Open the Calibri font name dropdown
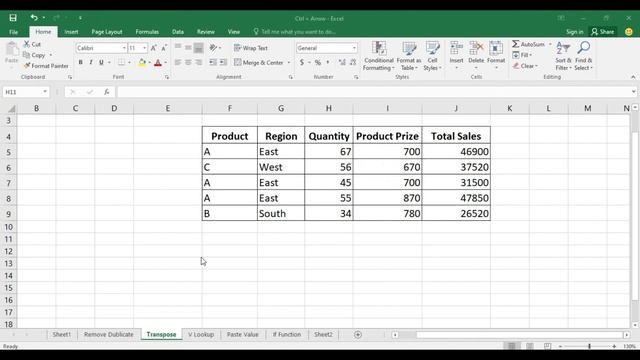 [124, 48]
